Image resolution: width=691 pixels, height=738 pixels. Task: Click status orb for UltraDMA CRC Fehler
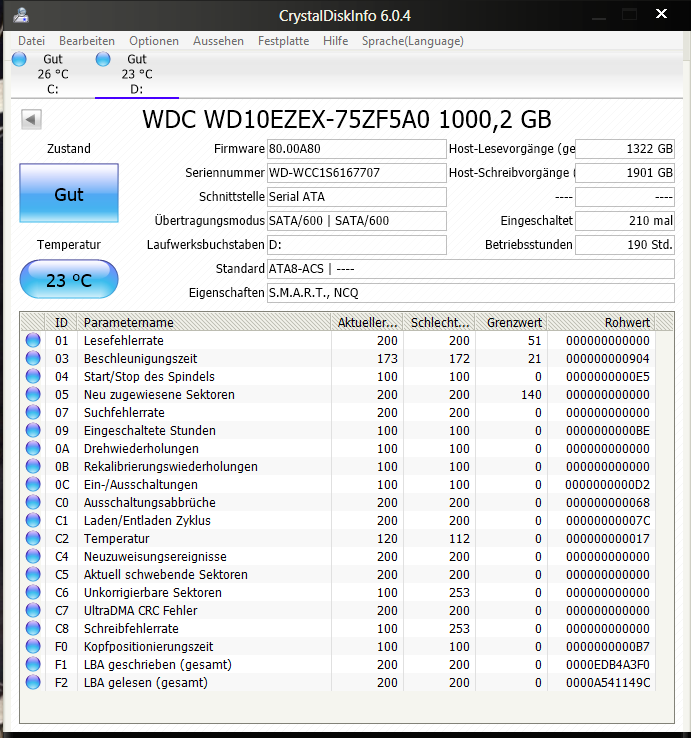[x=33, y=610]
